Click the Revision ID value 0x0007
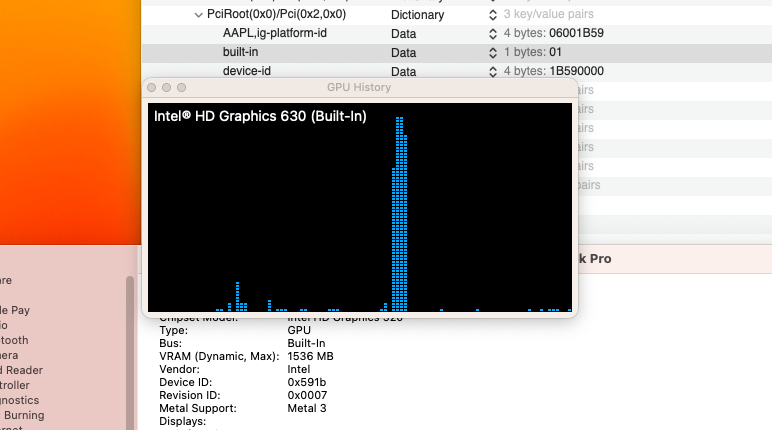 point(307,395)
